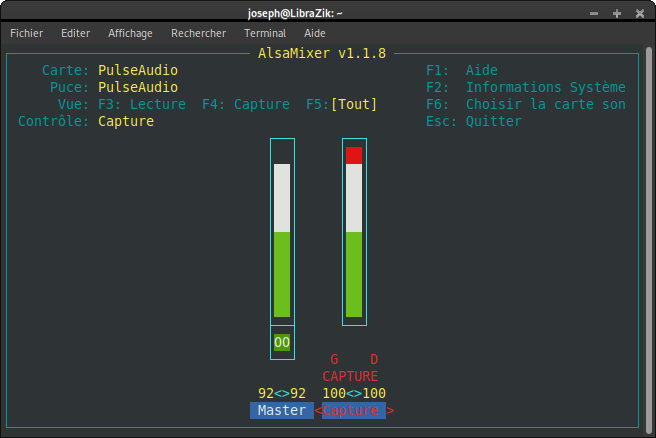Click the F3: Lecture view option
The height and width of the screenshot is (438, 656).
click(x=142, y=104)
